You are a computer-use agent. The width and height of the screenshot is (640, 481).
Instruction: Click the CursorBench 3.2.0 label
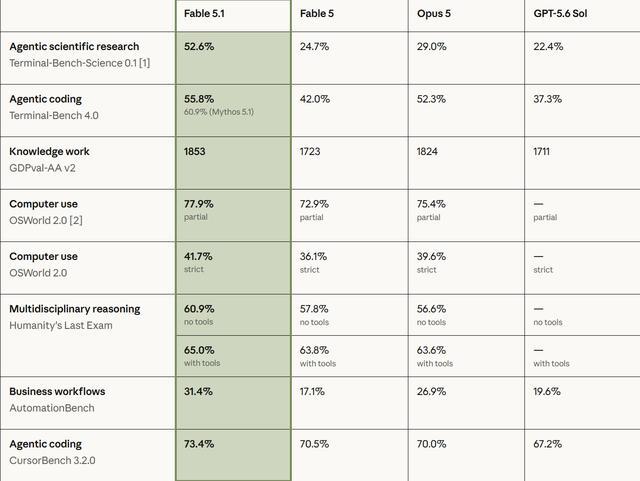point(52,461)
